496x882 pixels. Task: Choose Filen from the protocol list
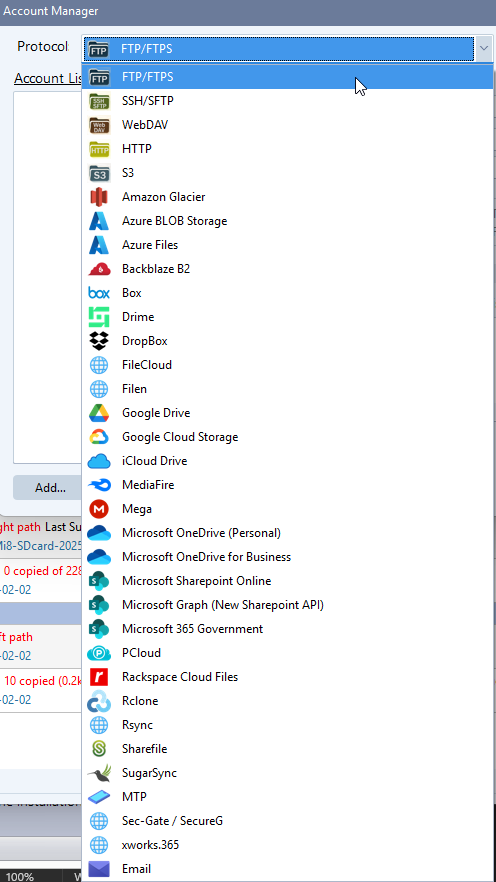click(287, 389)
